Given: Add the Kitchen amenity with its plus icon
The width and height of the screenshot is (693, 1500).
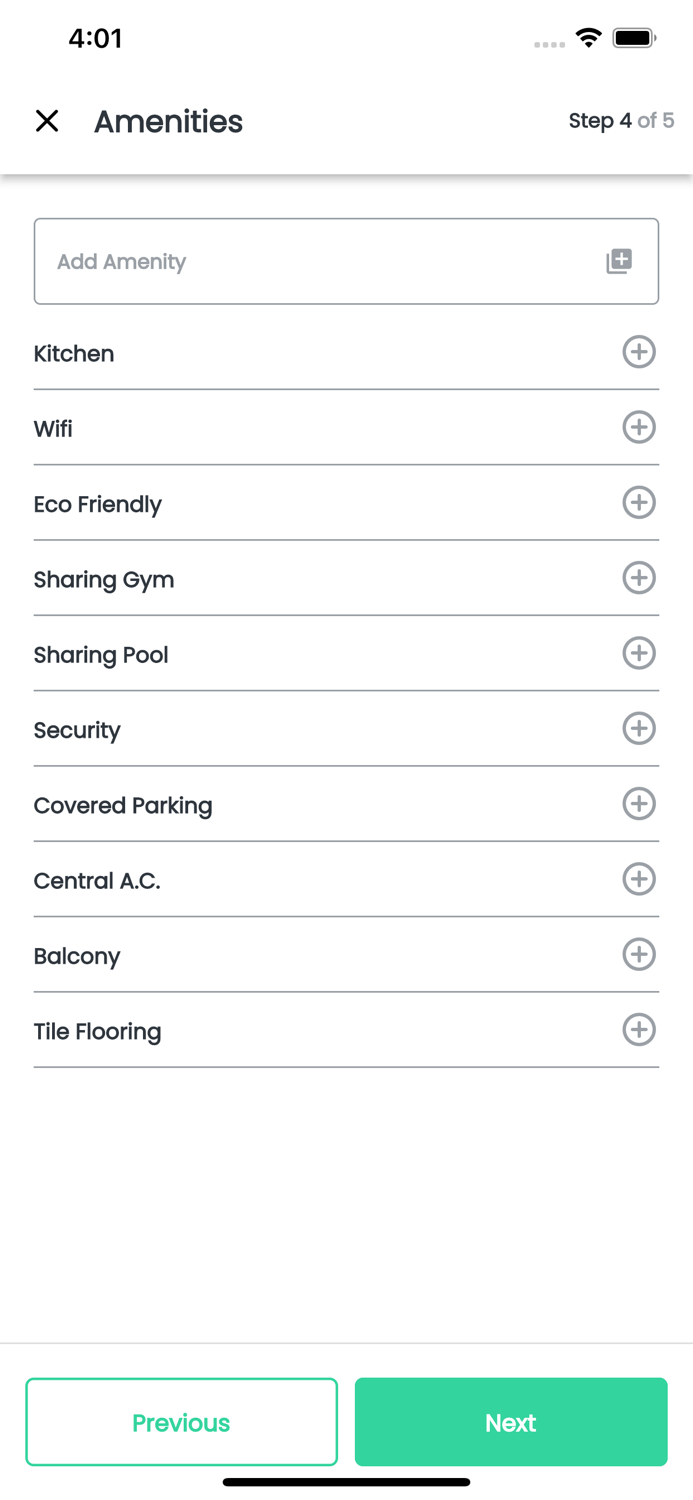Looking at the screenshot, I should [639, 352].
